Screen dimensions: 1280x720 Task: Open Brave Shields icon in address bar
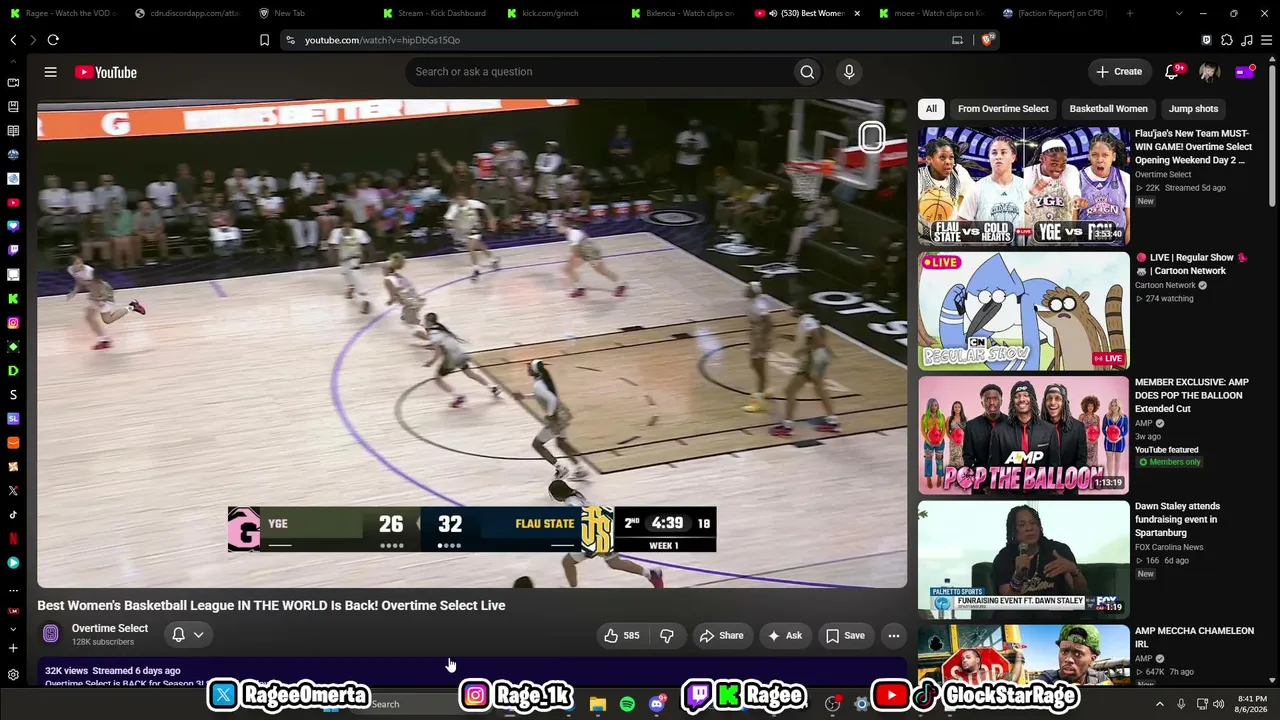987,40
